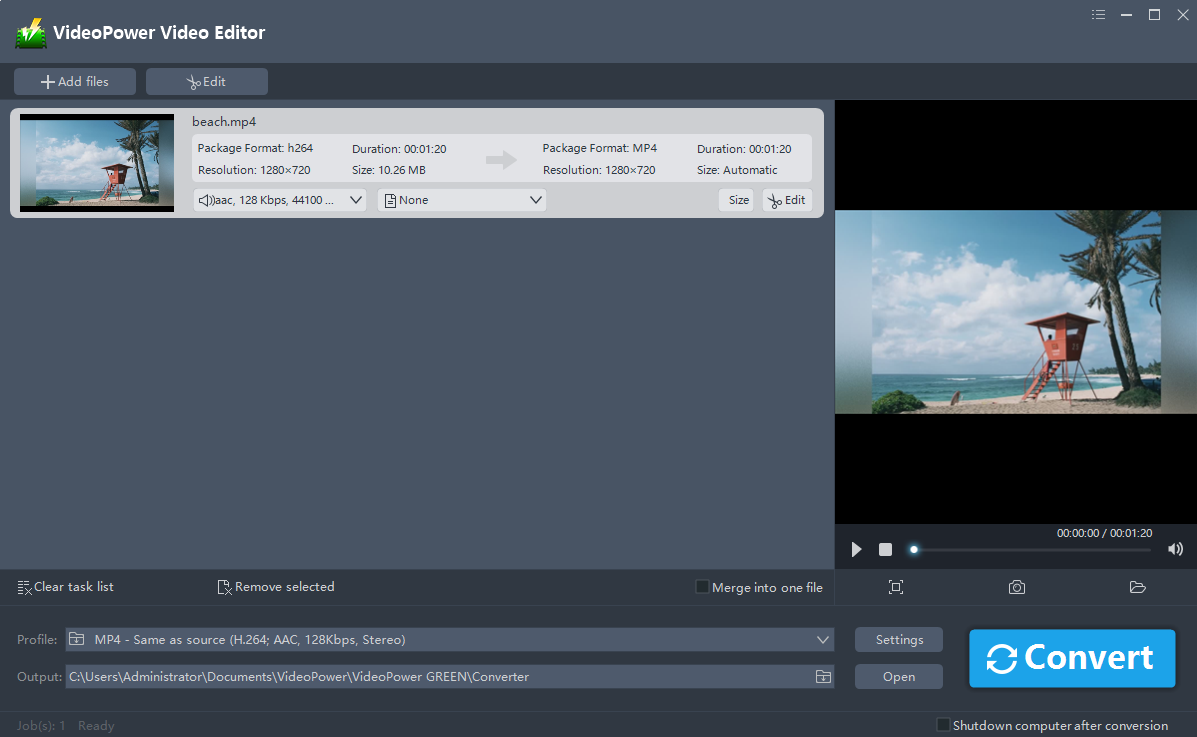Click Add files in the toolbar

click(75, 82)
